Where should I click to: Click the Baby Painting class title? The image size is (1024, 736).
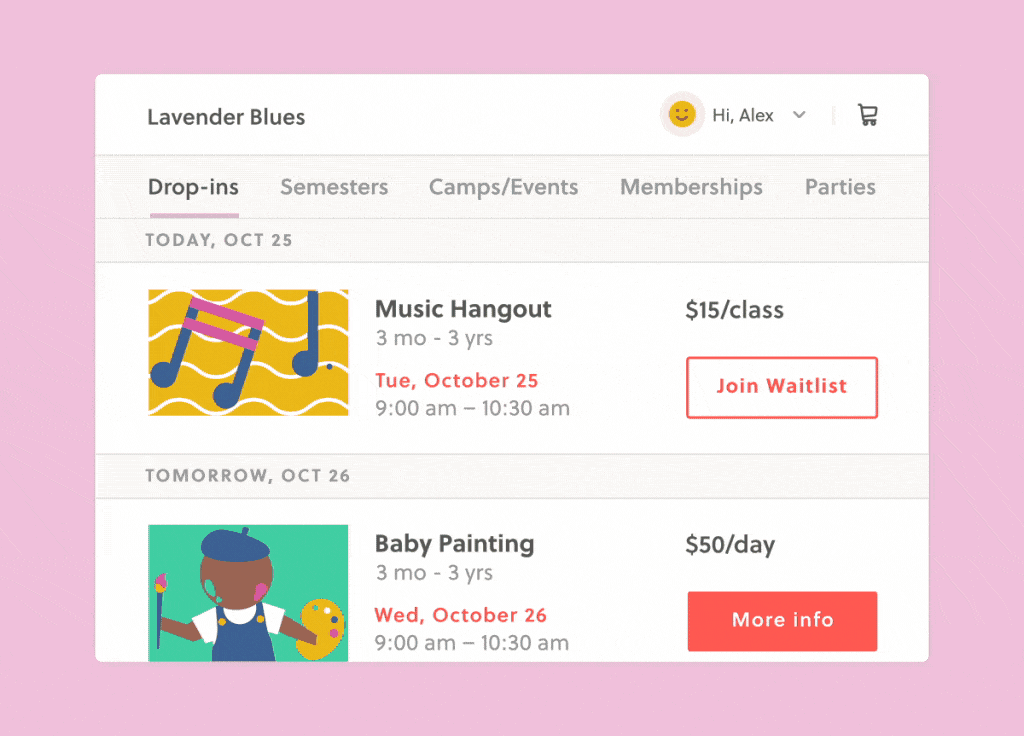click(x=454, y=544)
